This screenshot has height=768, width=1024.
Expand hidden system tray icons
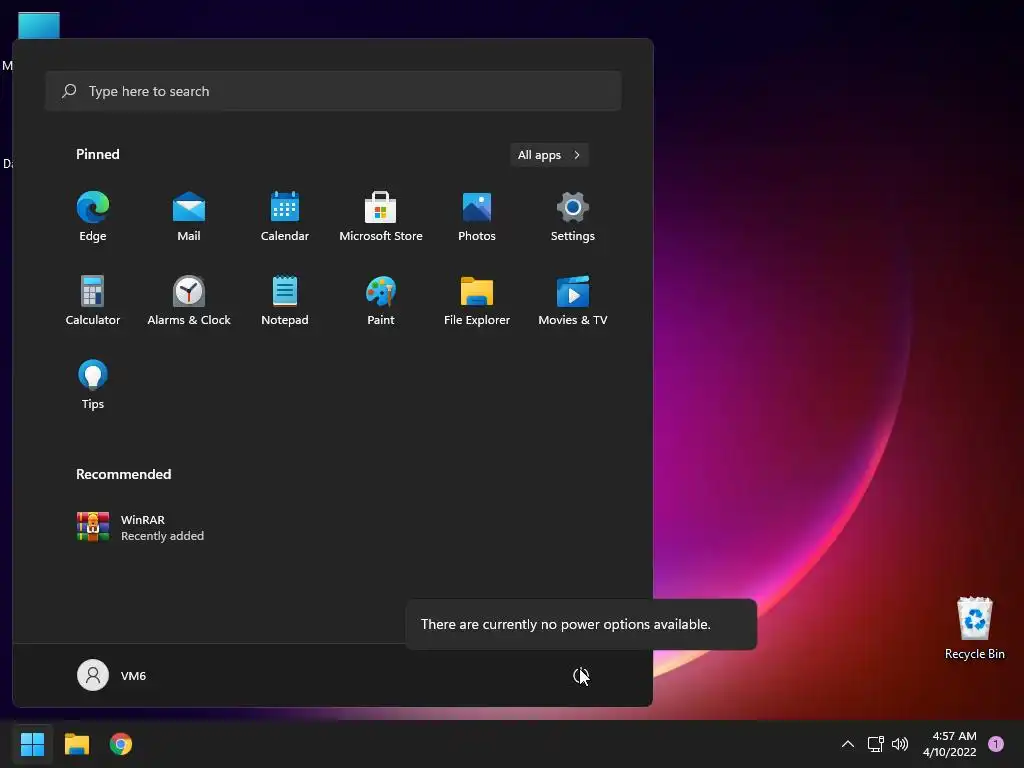(848, 744)
